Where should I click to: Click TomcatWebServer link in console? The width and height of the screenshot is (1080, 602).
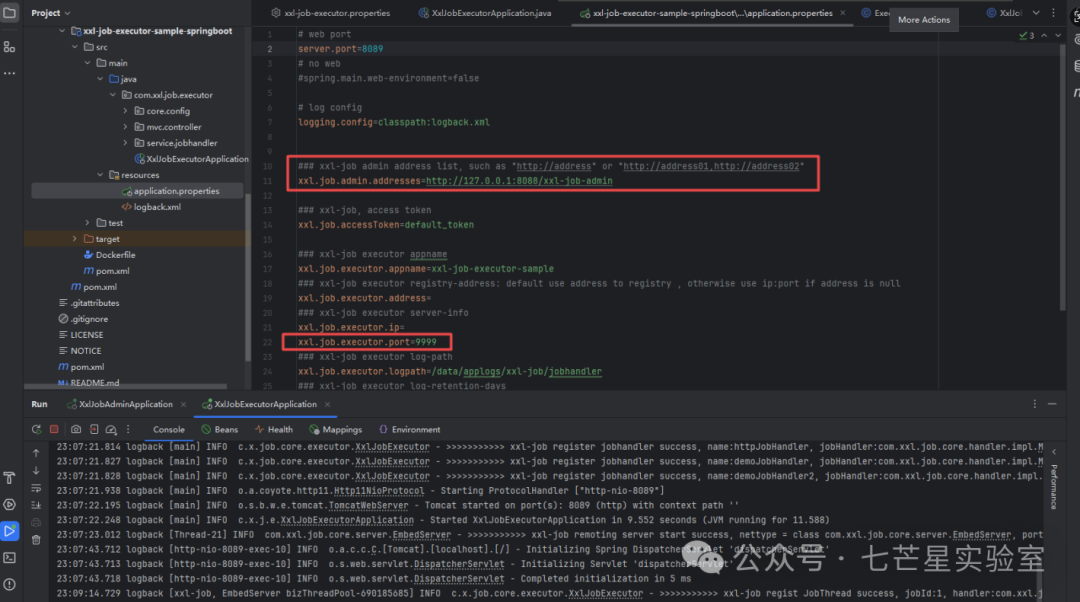point(368,506)
